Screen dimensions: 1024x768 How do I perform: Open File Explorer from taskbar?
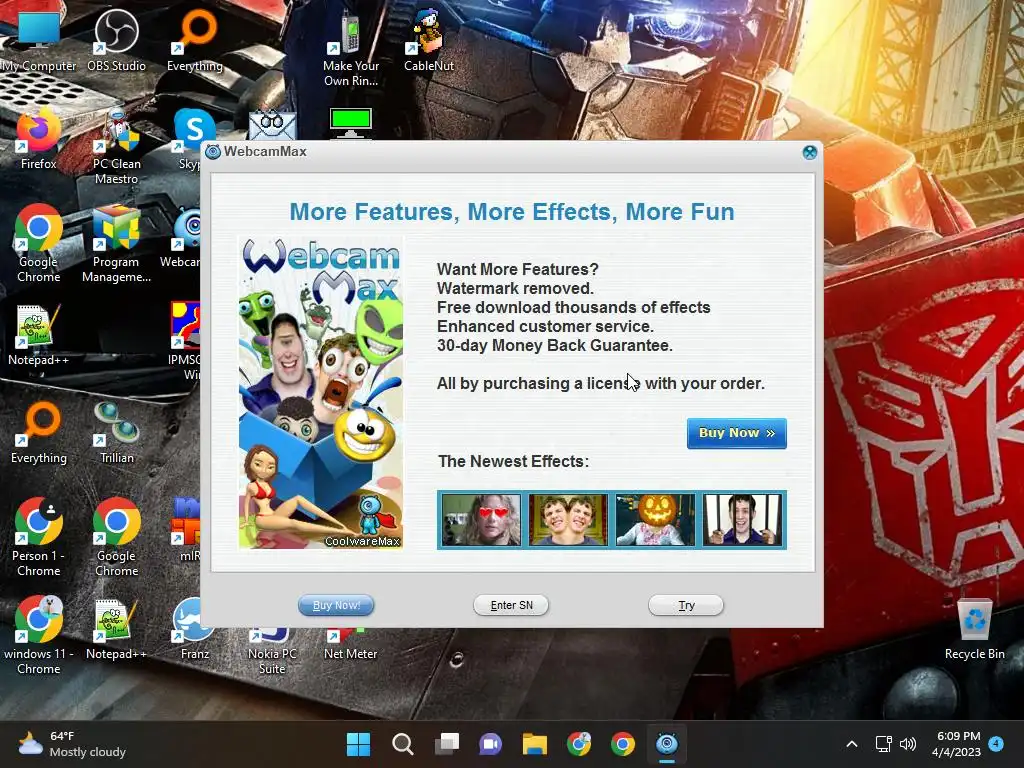click(534, 744)
